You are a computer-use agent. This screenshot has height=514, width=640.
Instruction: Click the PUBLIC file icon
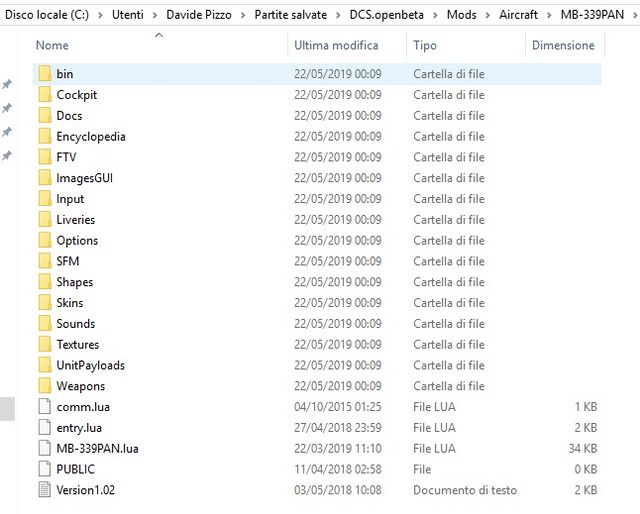(x=45, y=469)
